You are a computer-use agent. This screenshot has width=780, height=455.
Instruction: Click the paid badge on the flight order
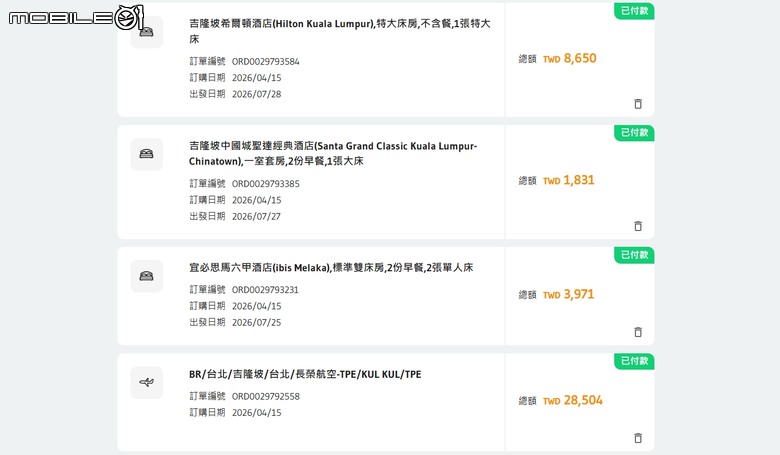[634, 361]
